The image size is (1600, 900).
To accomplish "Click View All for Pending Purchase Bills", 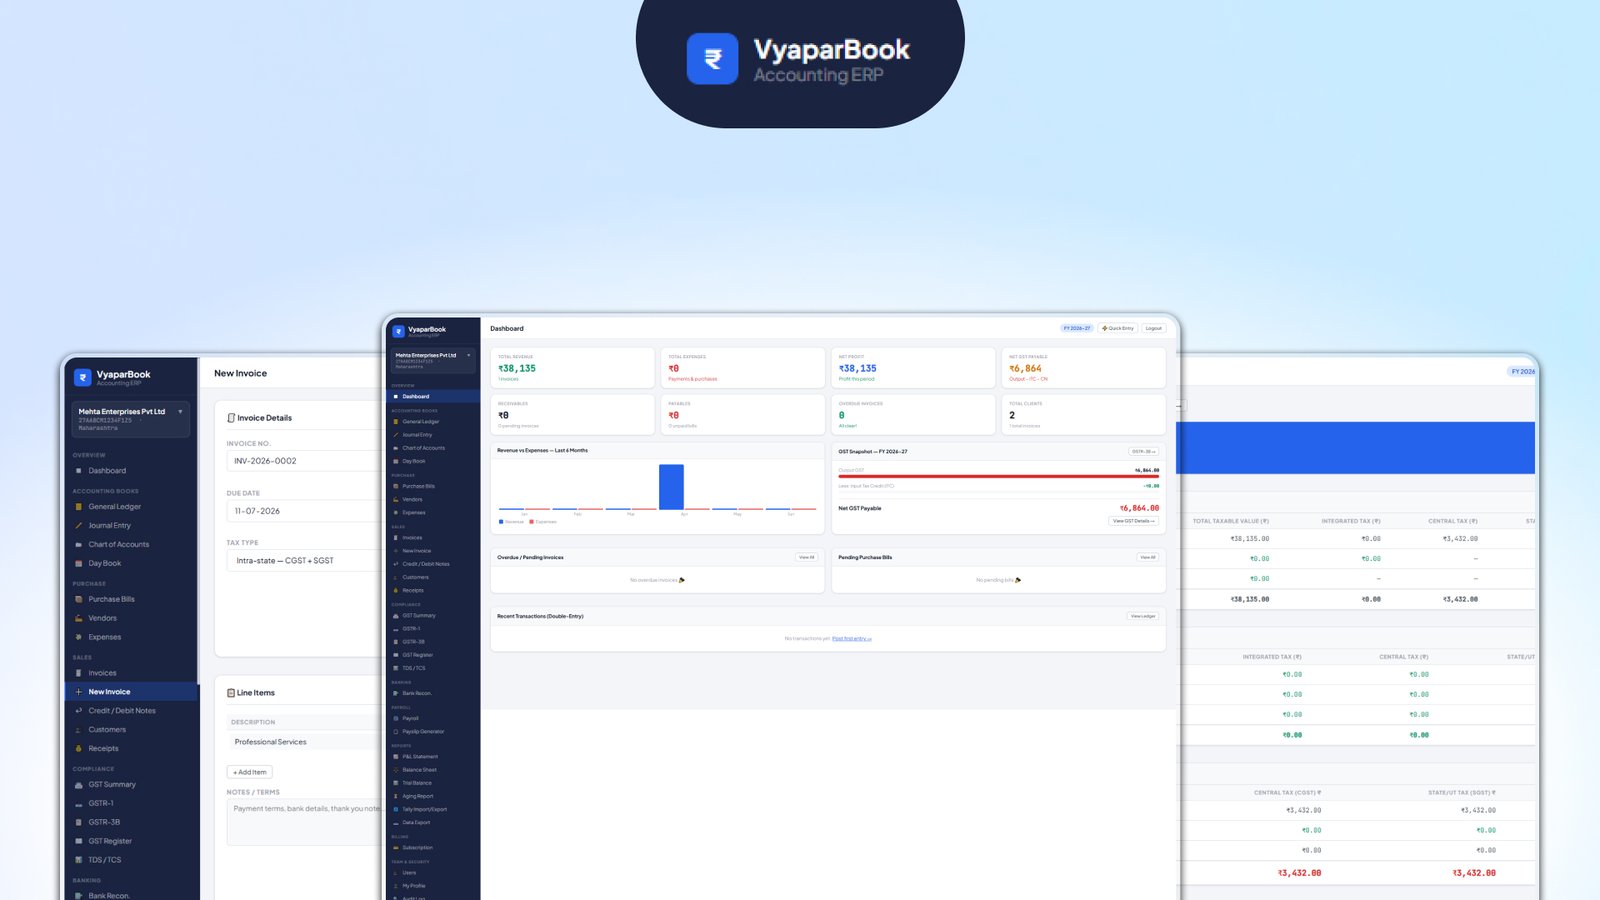I will pyautogui.click(x=1148, y=558).
